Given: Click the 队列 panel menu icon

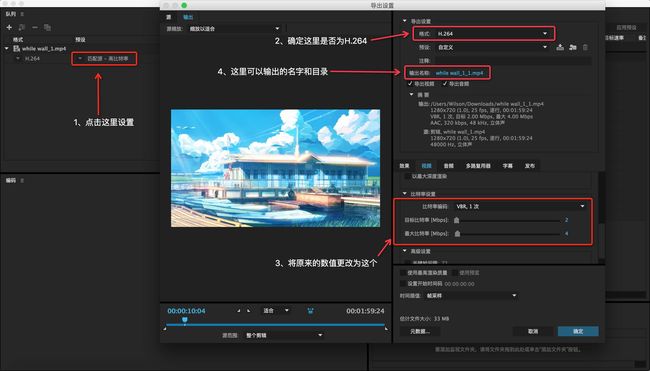Looking at the screenshot, I should click(22, 14).
